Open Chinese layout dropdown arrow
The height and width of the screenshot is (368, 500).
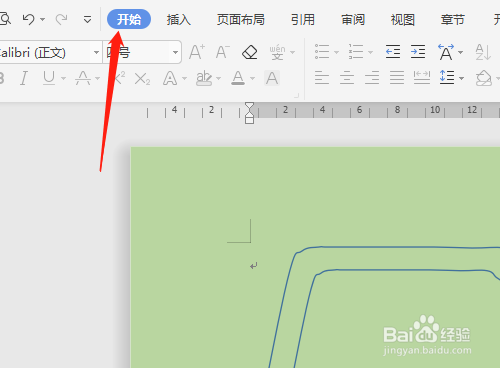pyautogui.click(x=461, y=53)
